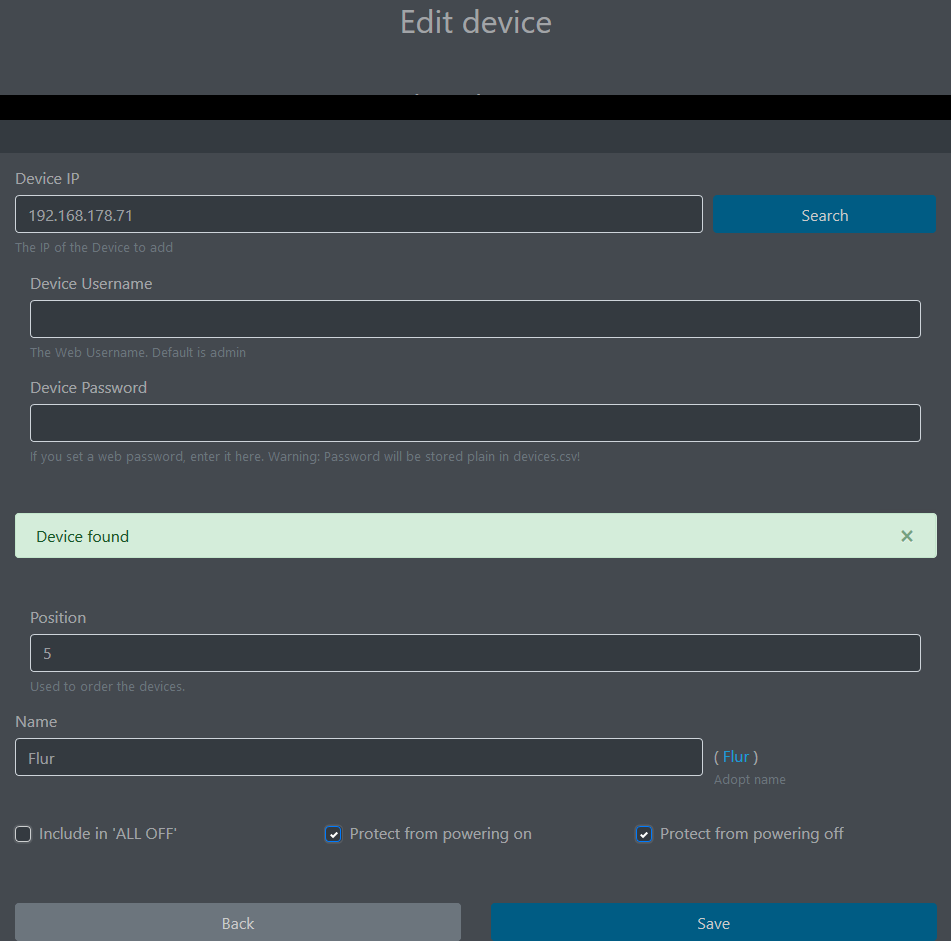Viewport: 951px width, 941px height.
Task: Enable Include in 'ALL OFF' checkbox
Action: pyautogui.click(x=23, y=833)
